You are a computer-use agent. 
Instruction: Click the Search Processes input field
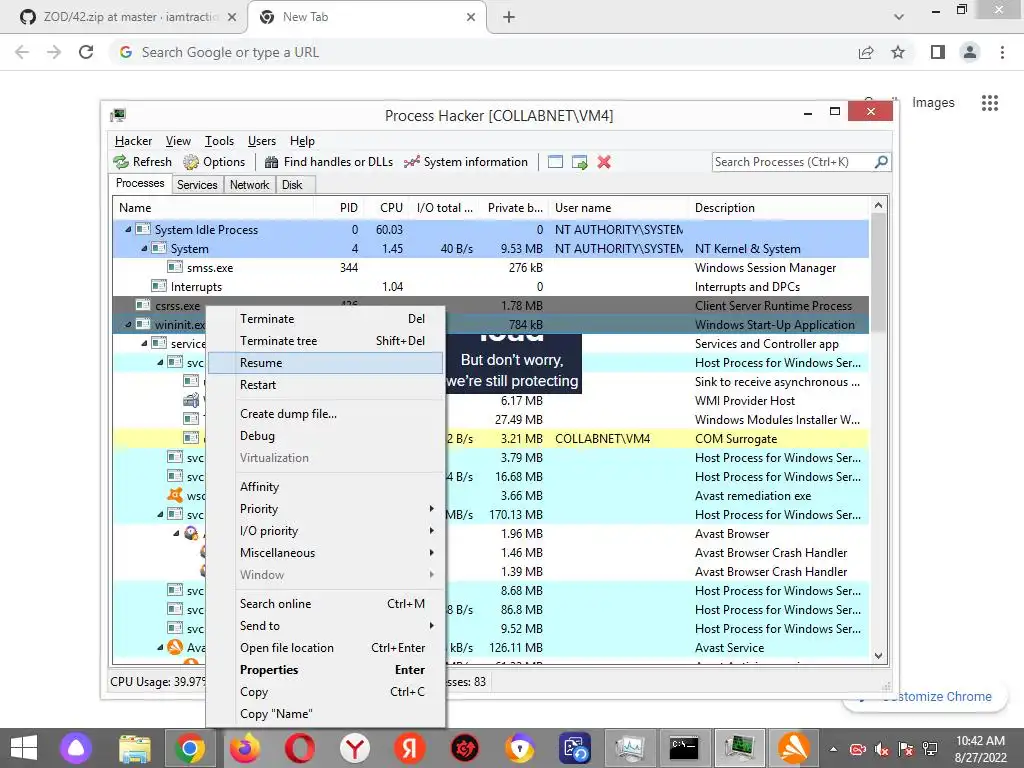point(793,162)
